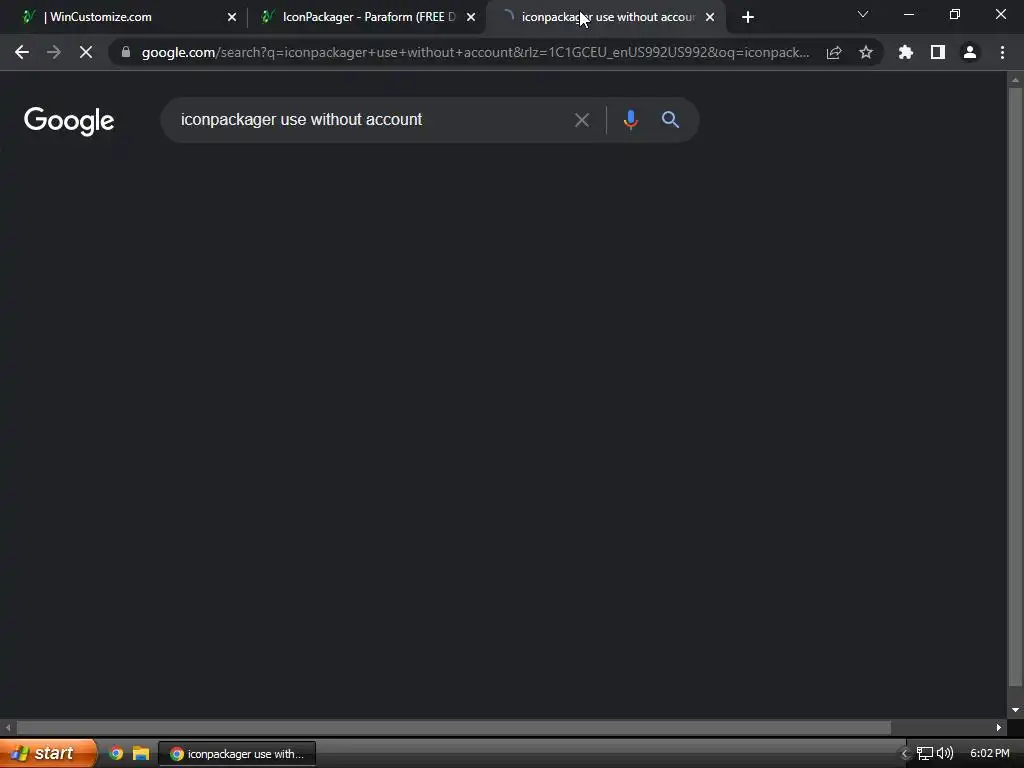Launch Chrome from quick launch
This screenshot has width=1024, height=768.
click(x=116, y=754)
